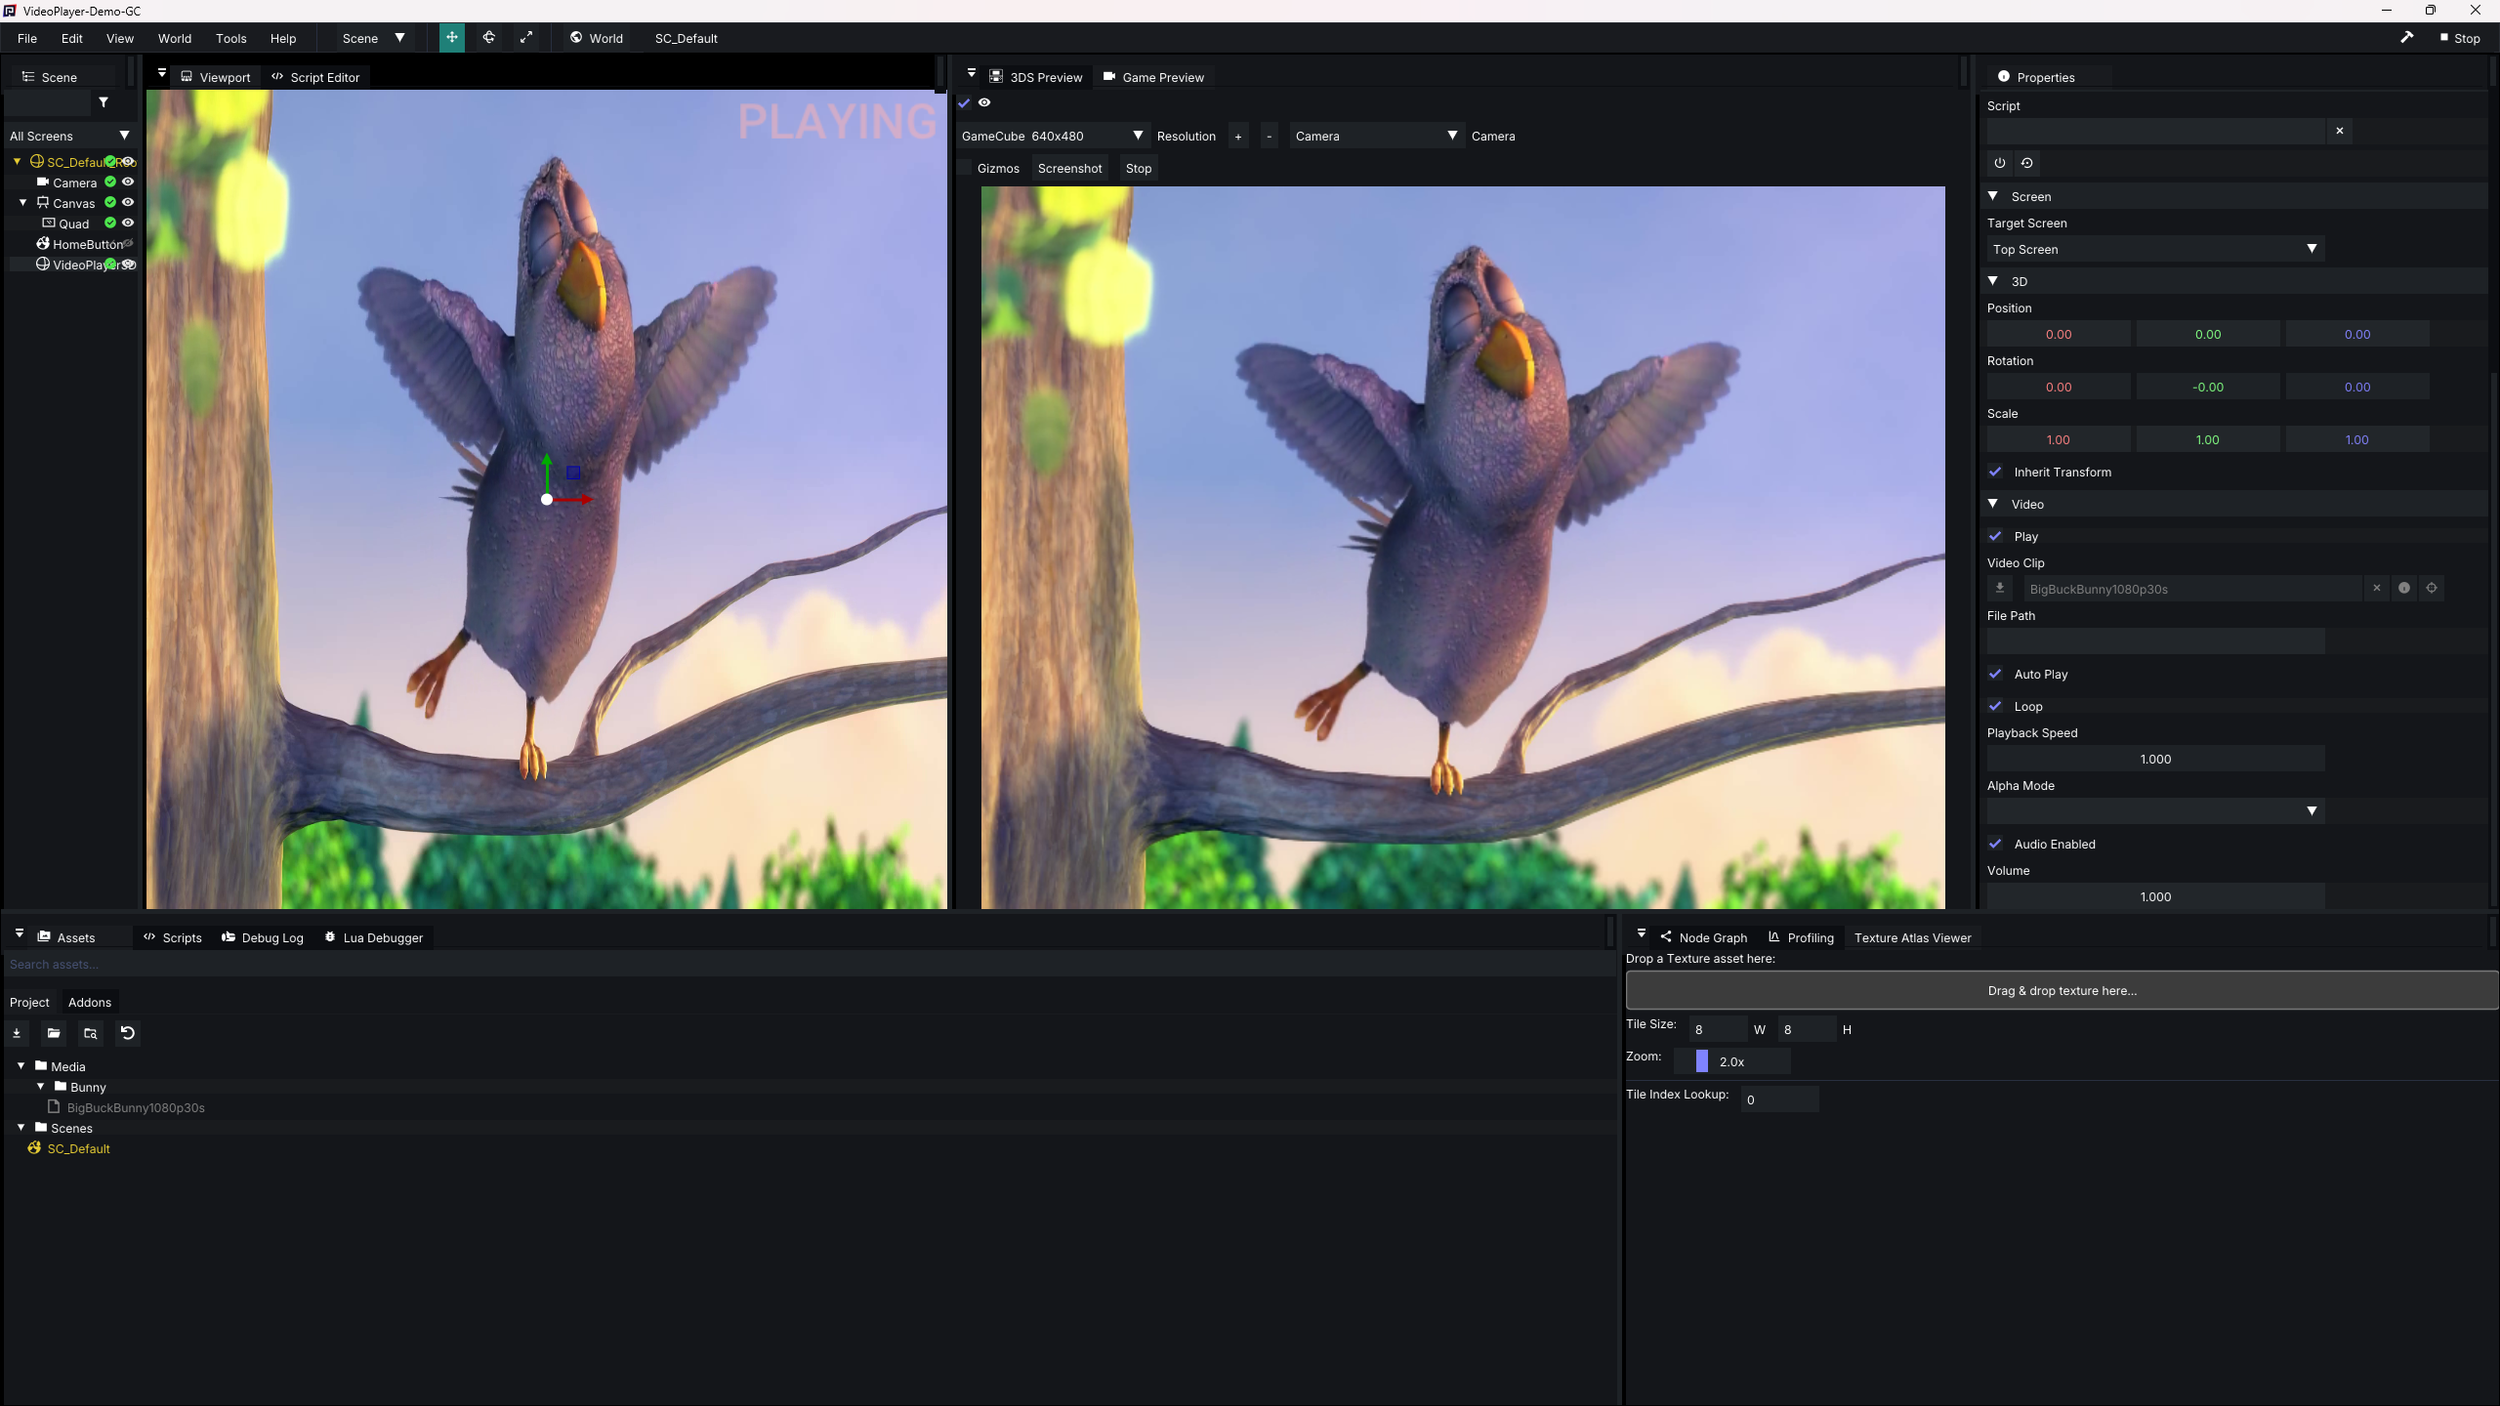Select the scale tool in toolbar
The height and width of the screenshot is (1406, 2500).
(x=526, y=38)
